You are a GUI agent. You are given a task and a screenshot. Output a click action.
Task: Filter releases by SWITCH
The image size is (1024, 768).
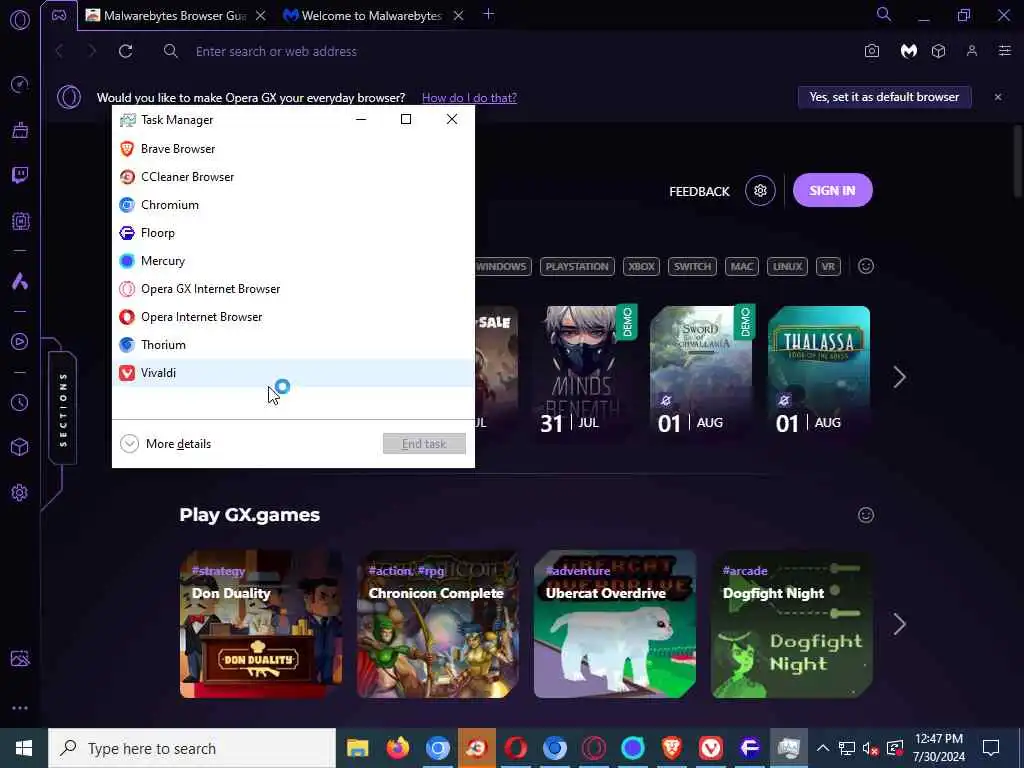692,266
